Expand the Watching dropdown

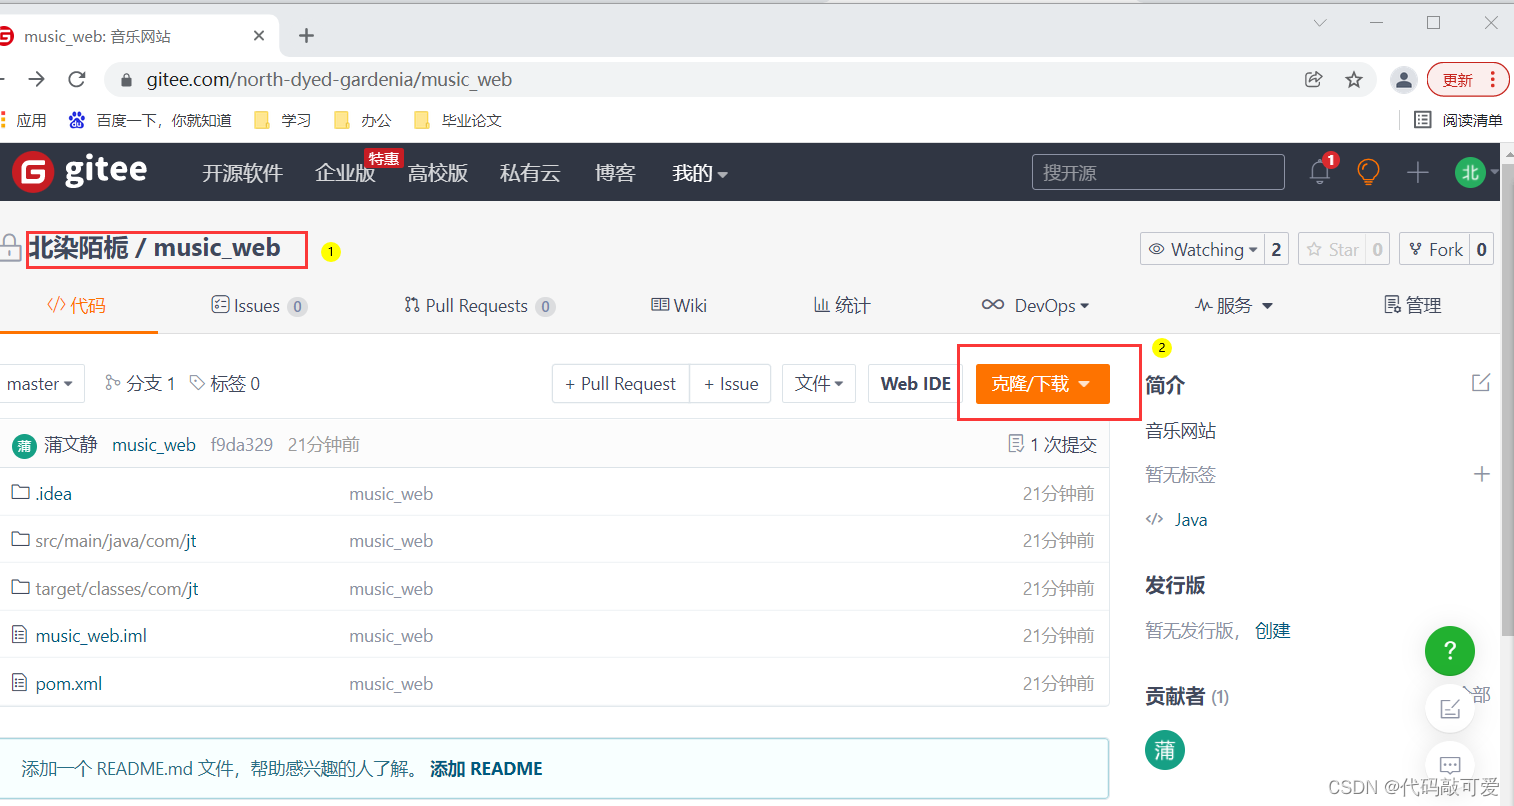[x=1202, y=249]
